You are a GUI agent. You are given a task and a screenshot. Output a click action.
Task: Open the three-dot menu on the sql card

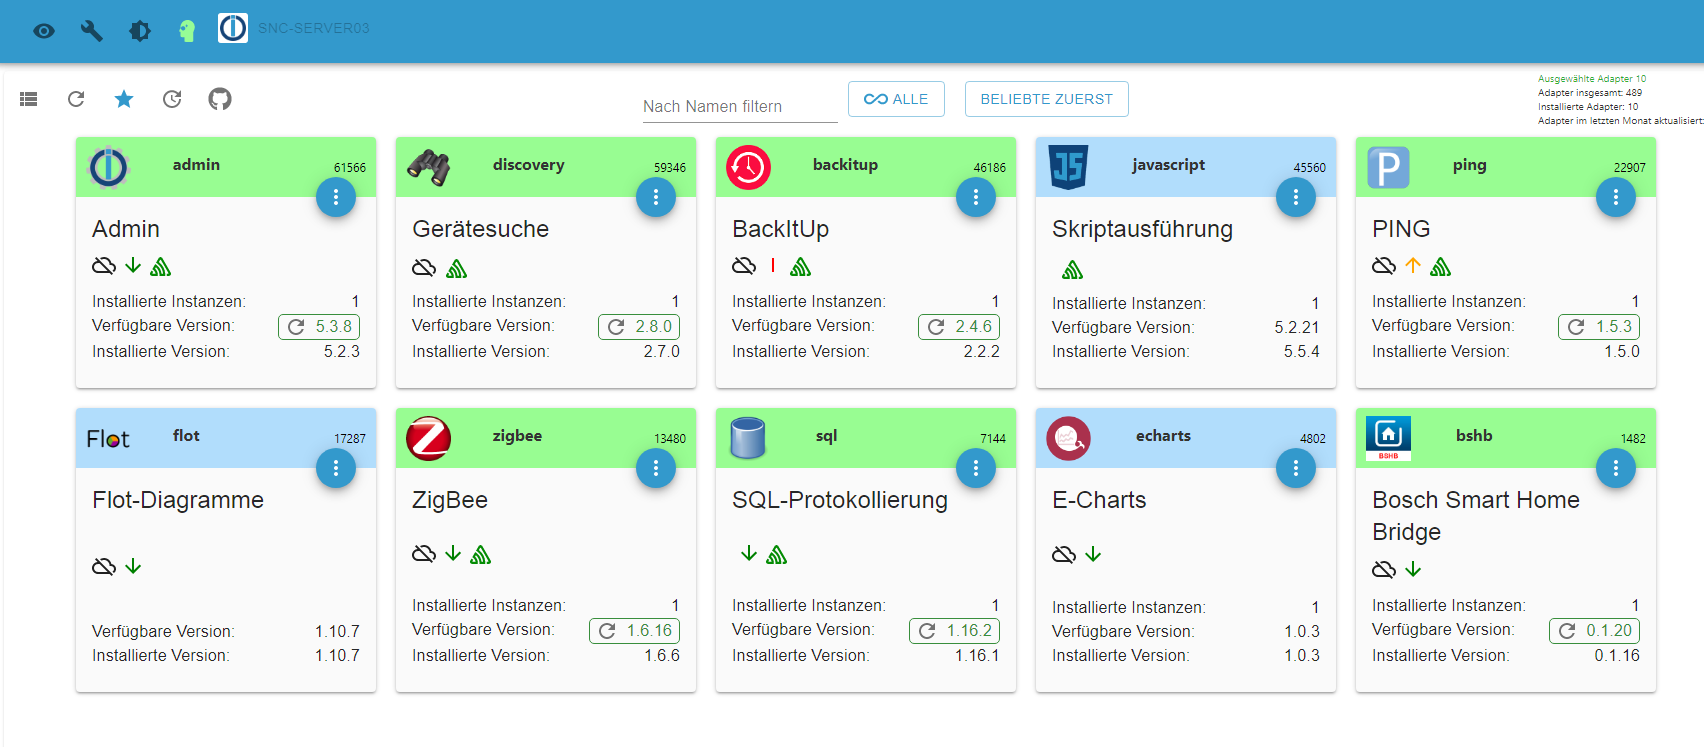click(x=976, y=468)
